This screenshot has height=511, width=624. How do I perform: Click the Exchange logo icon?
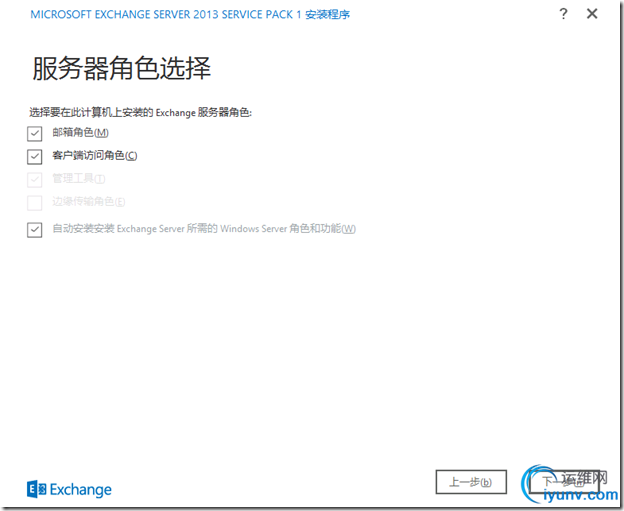coord(37,489)
